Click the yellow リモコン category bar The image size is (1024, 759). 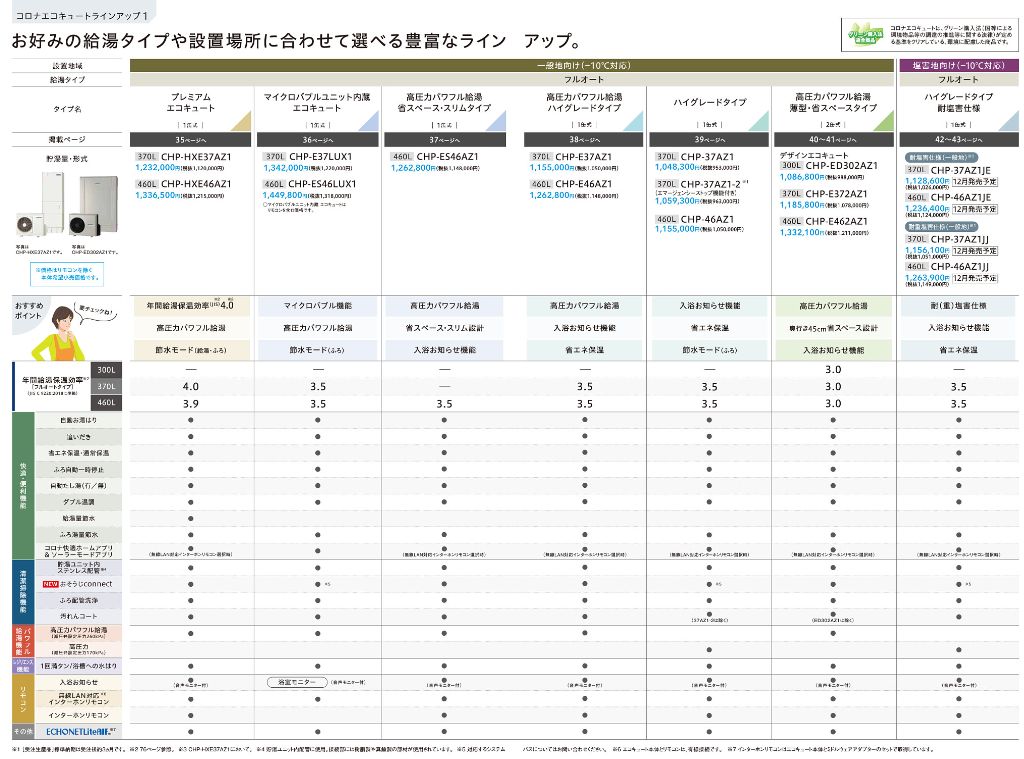pos(23,699)
